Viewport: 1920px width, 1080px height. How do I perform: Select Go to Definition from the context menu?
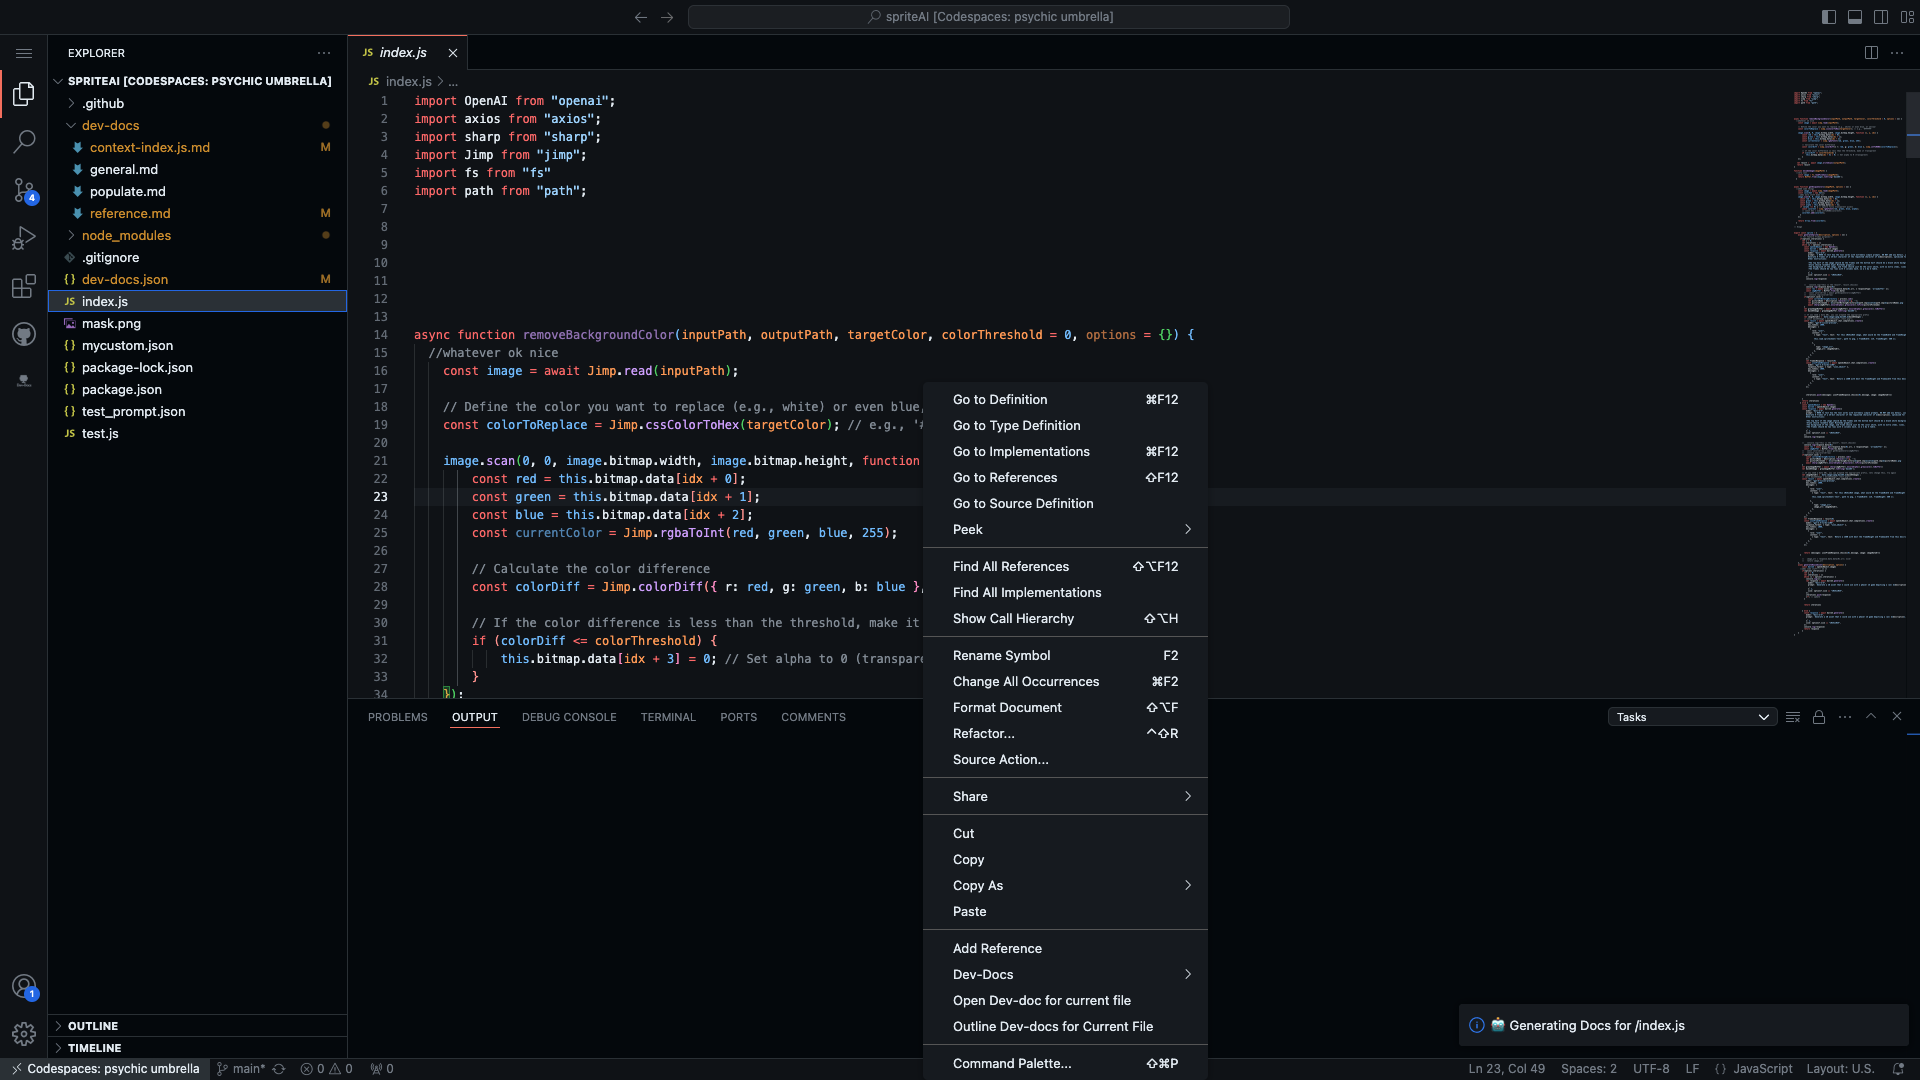point(999,399)
